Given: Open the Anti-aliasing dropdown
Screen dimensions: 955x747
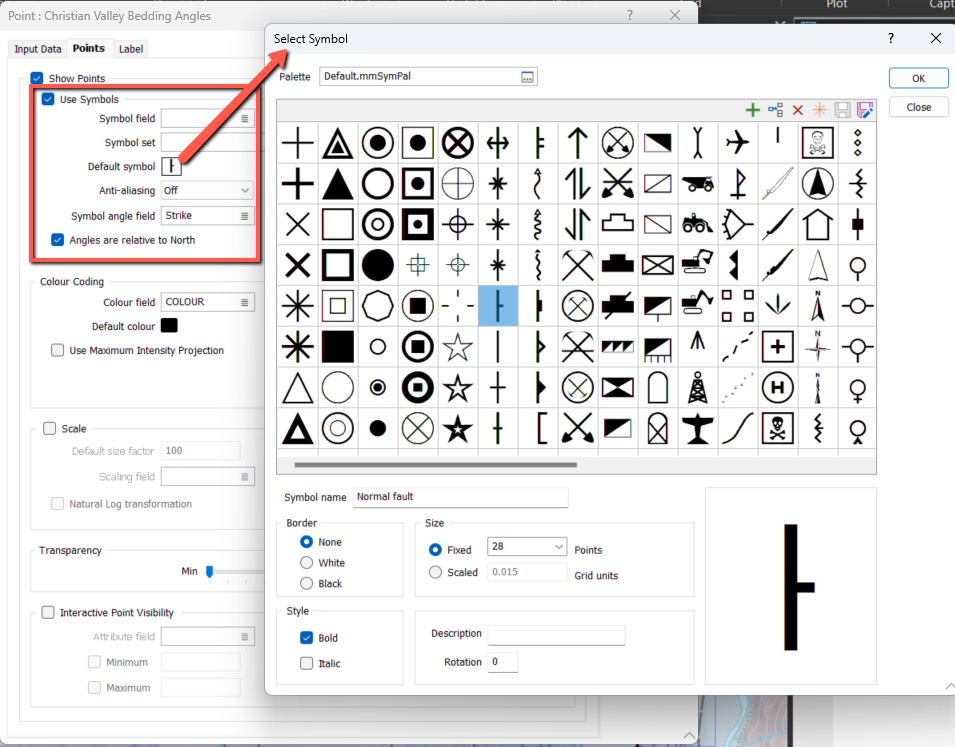Looking at the screenshot, I should click(x=208, y=190).
